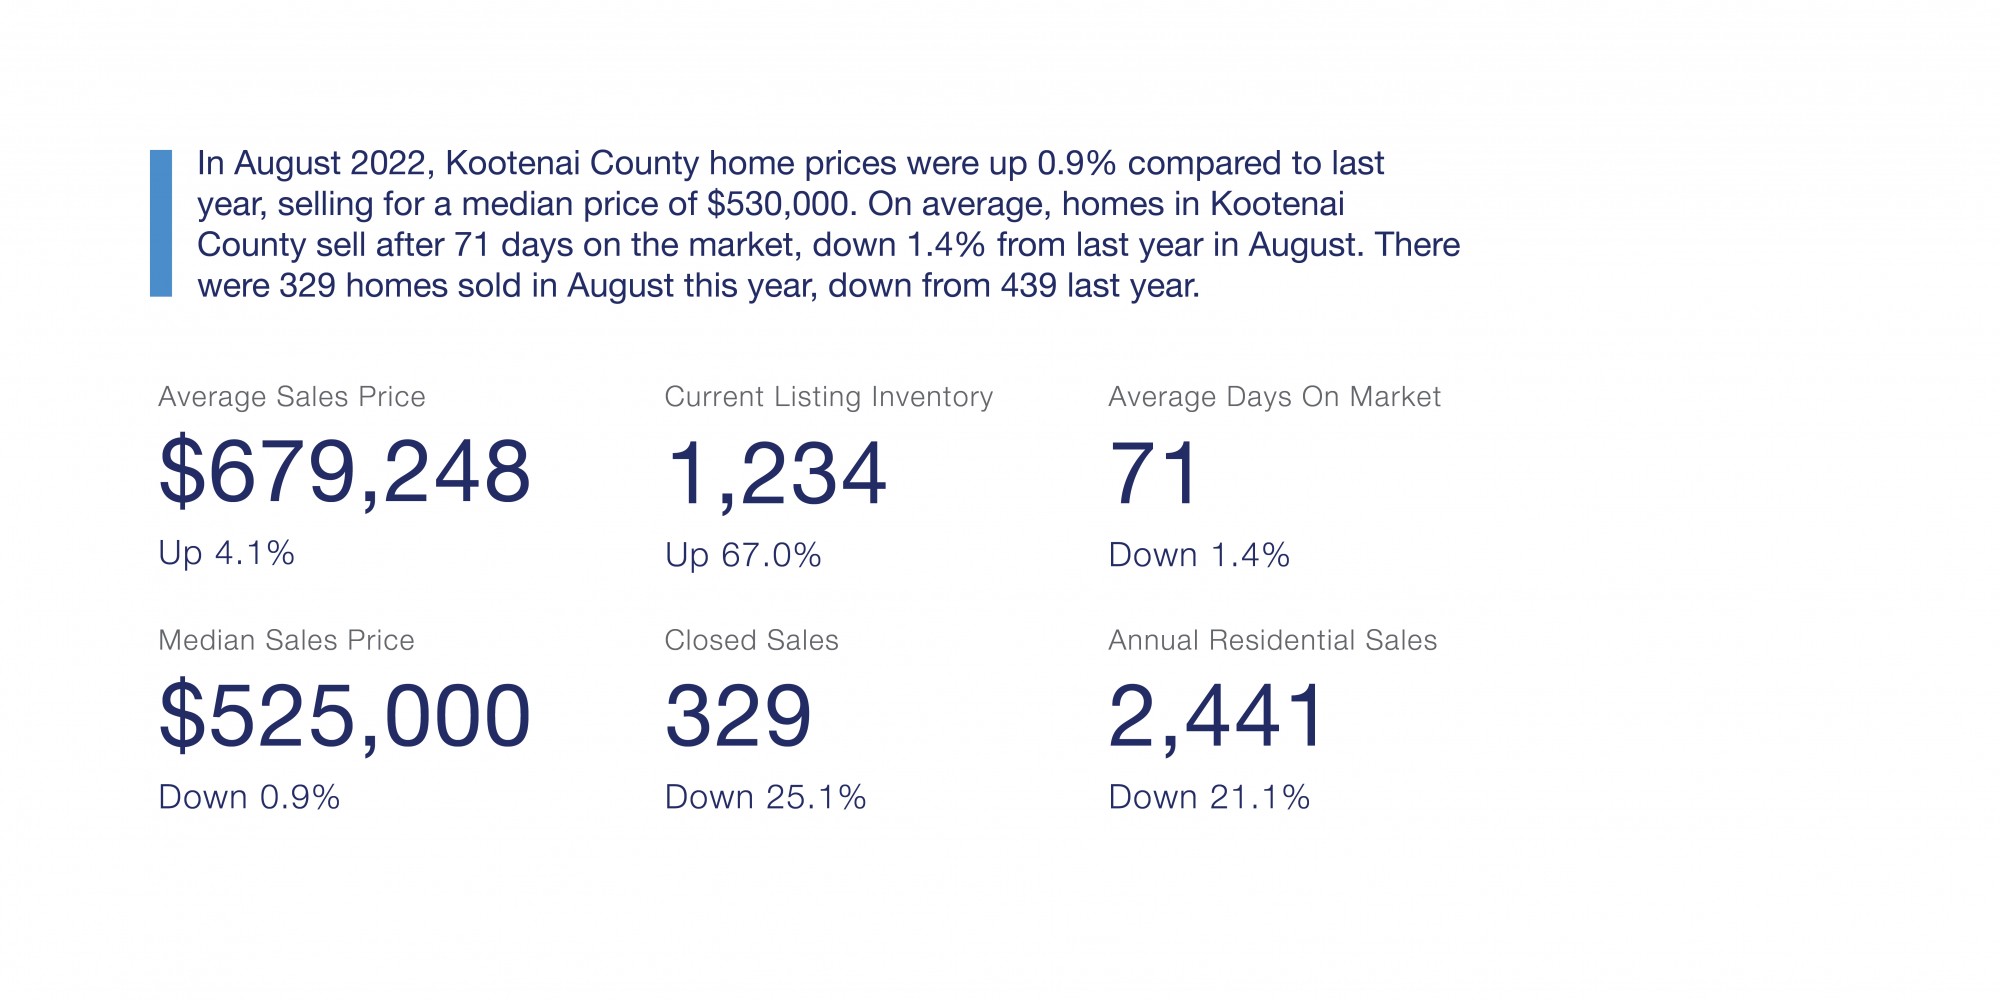Select the Current Listing Inventory label
Screen dimensions: 2000x1000
tap(829, 397)
